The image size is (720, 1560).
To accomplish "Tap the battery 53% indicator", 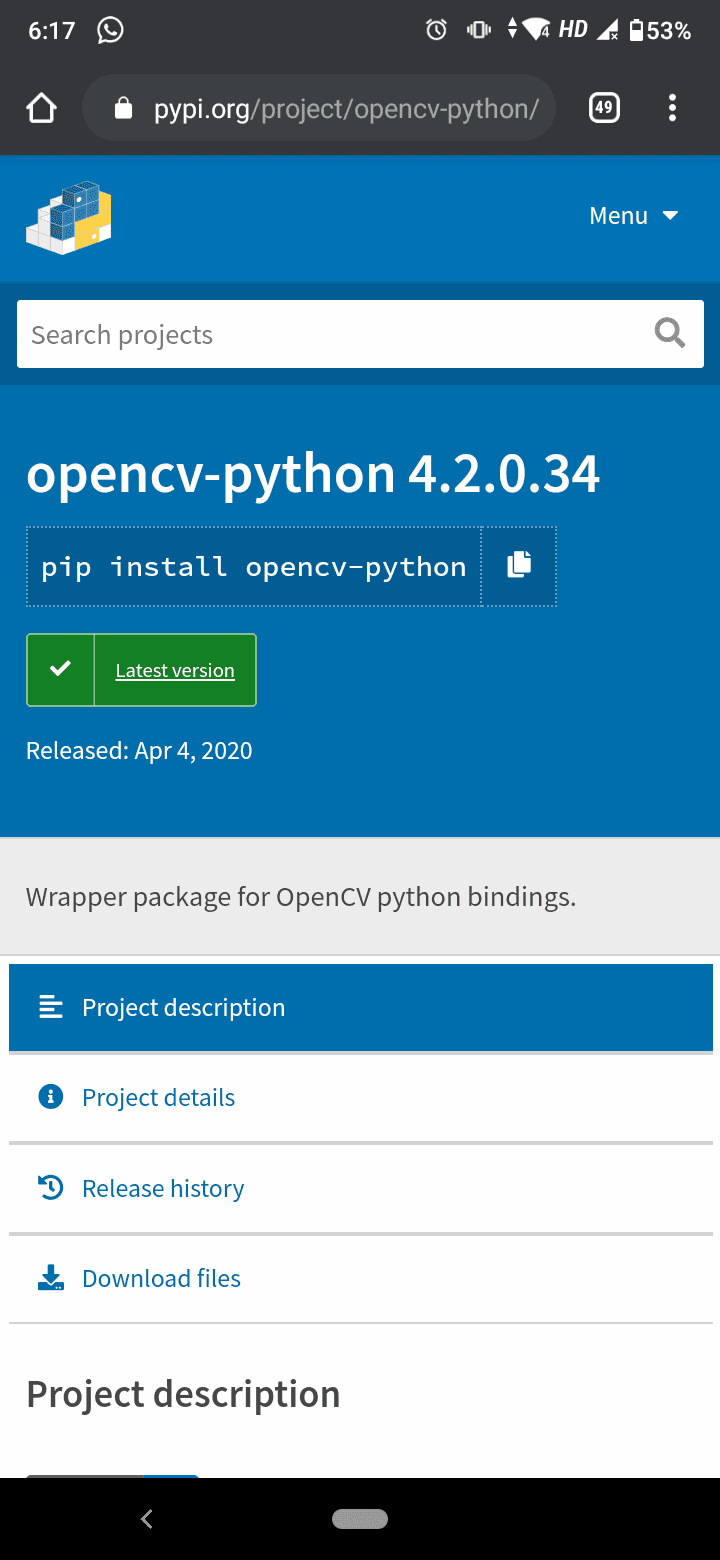I will pyautogui.click(x=660, y=30).
